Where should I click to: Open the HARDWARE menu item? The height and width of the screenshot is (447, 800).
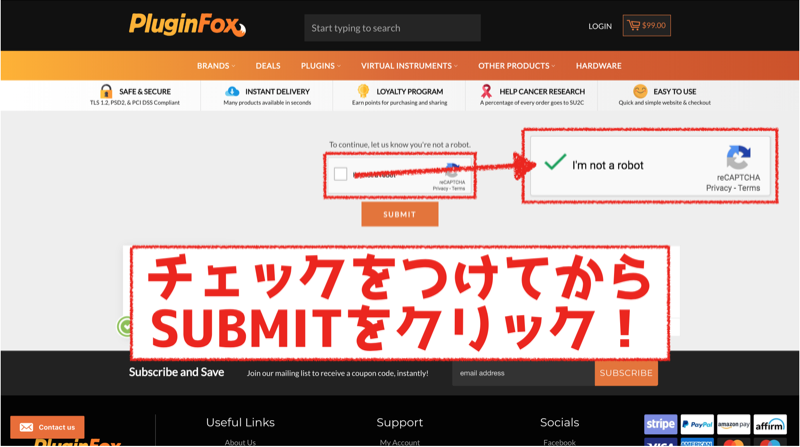coord(598,66)
